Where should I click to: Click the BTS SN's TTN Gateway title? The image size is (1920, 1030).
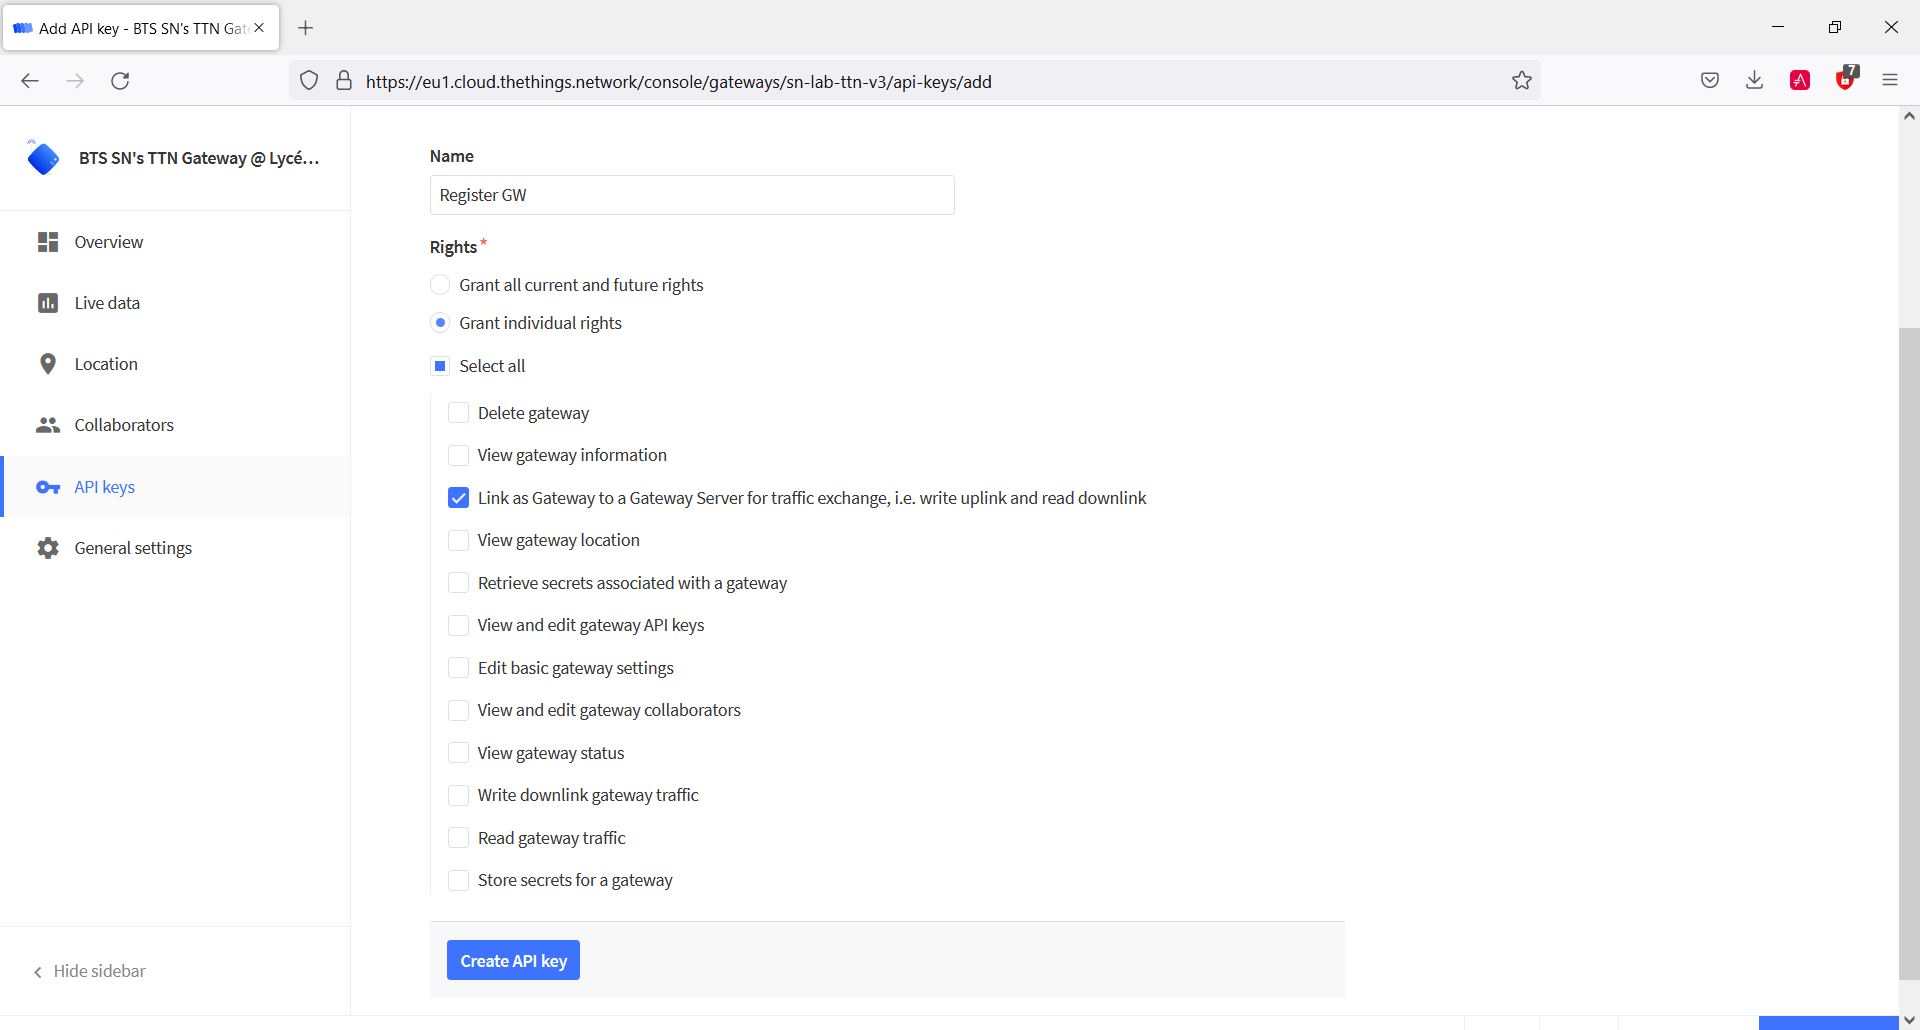(199, 158)
